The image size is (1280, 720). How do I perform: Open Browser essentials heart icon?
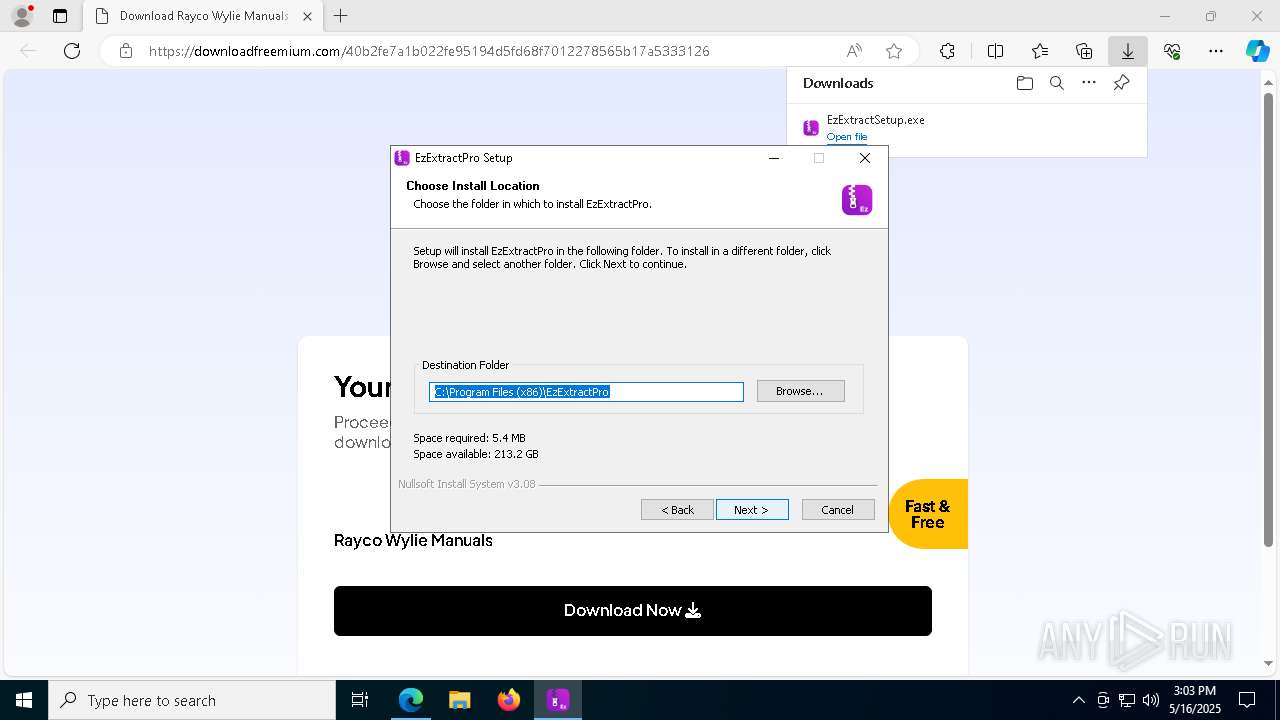tap(1172, 51)
